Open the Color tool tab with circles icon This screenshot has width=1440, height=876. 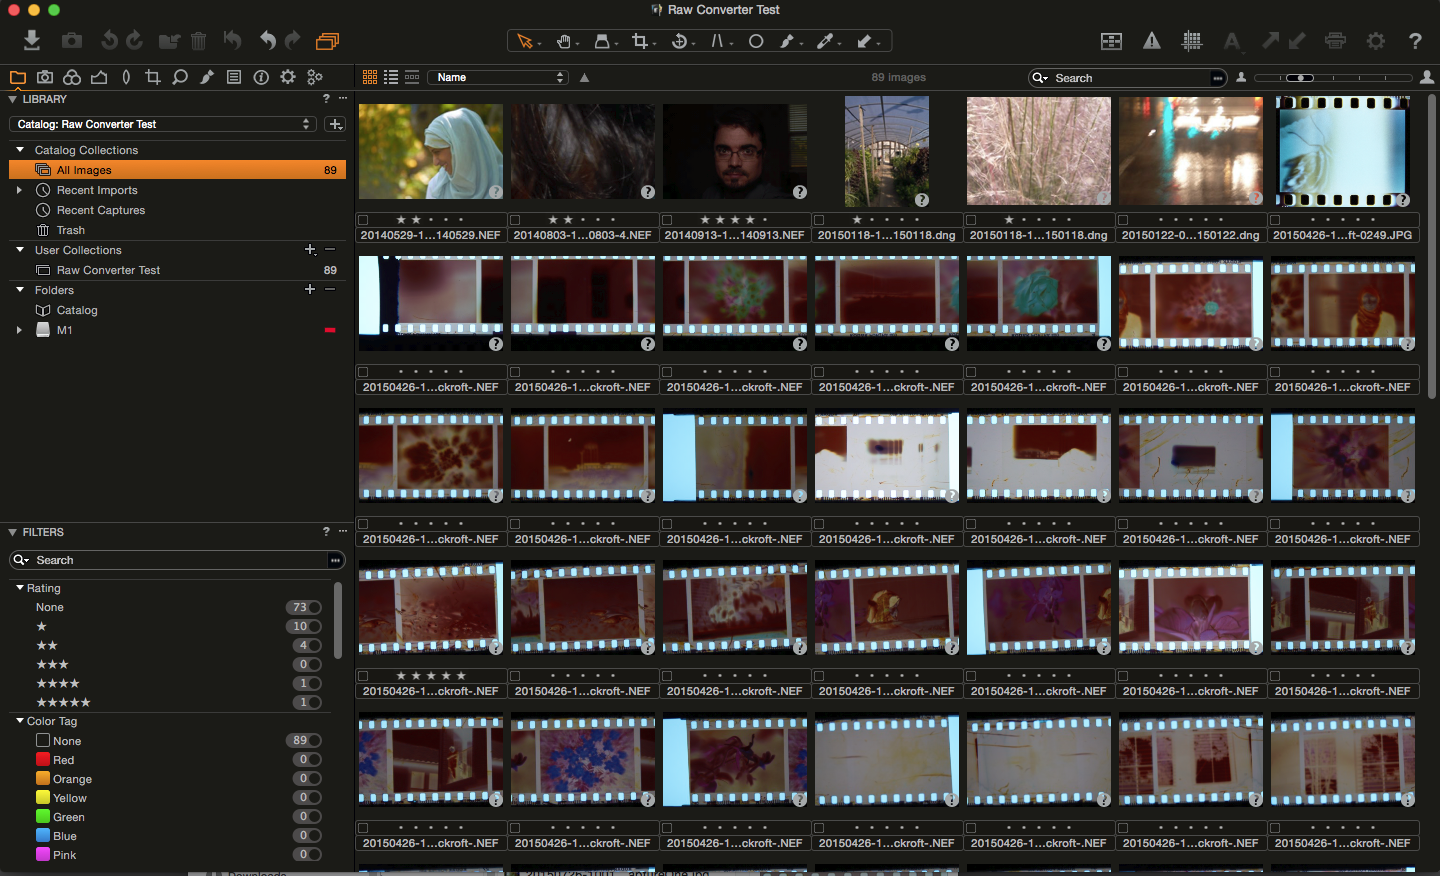(x=72, y=77)
